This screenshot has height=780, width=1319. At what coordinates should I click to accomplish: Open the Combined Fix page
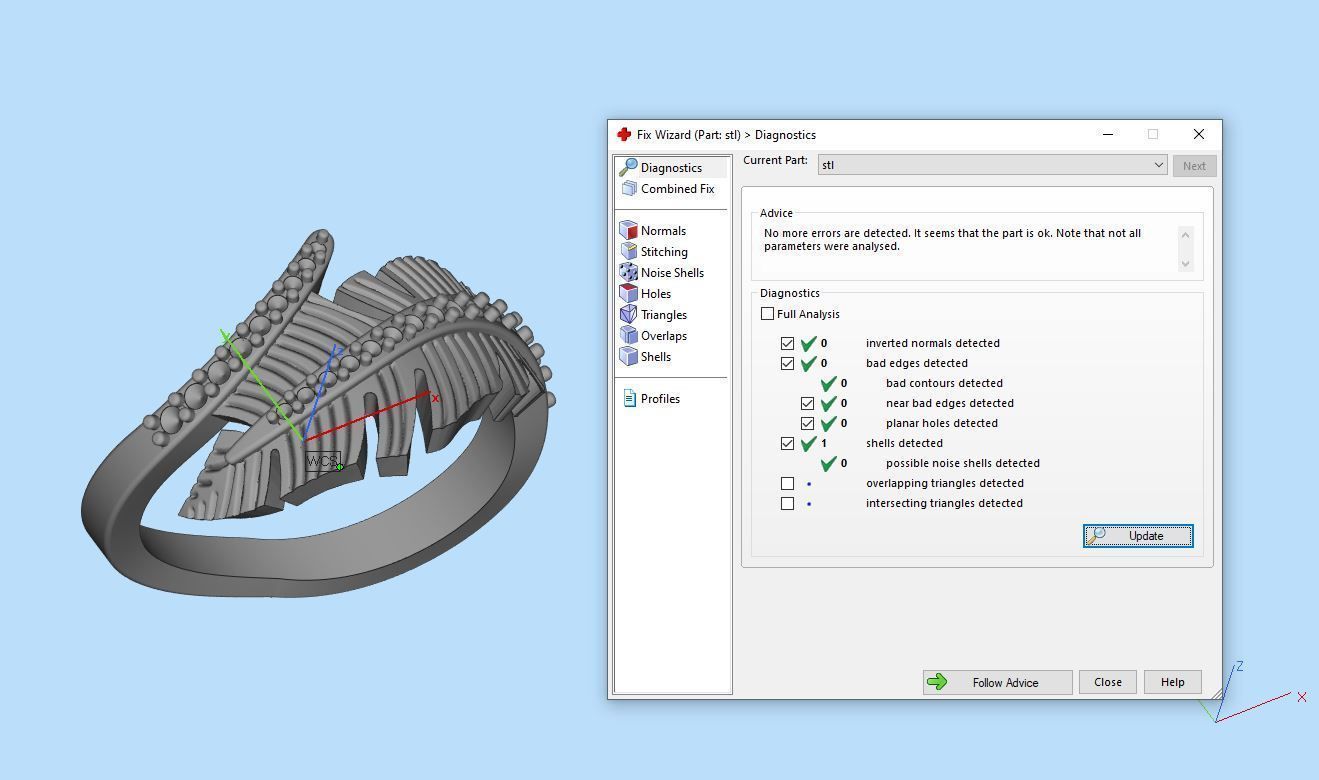pos(677,189)
